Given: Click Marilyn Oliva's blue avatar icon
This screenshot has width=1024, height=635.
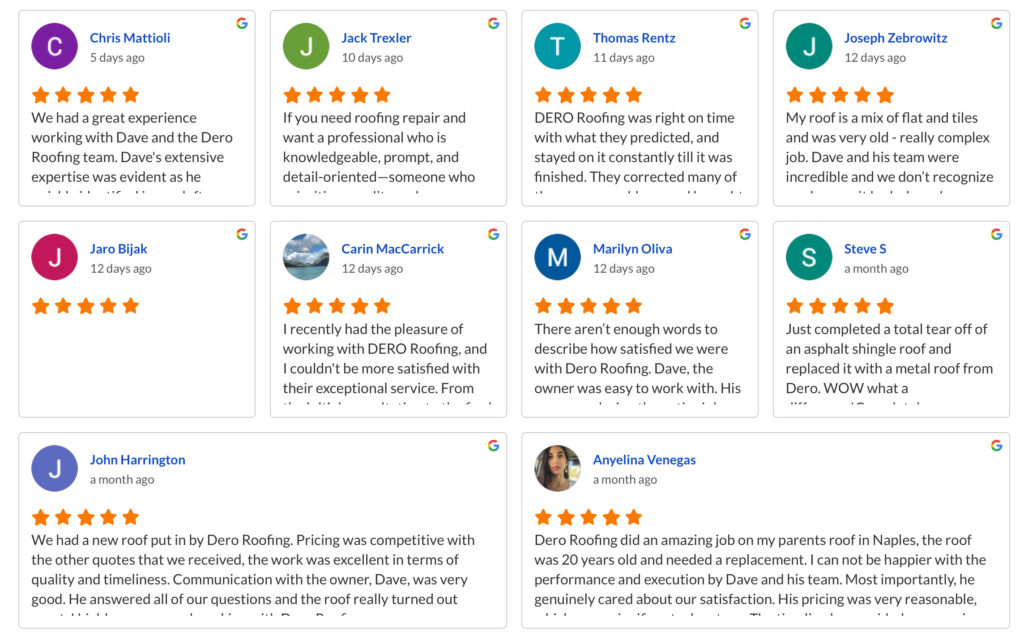Looking at the screenshot, I should click(x=557, y=257).
